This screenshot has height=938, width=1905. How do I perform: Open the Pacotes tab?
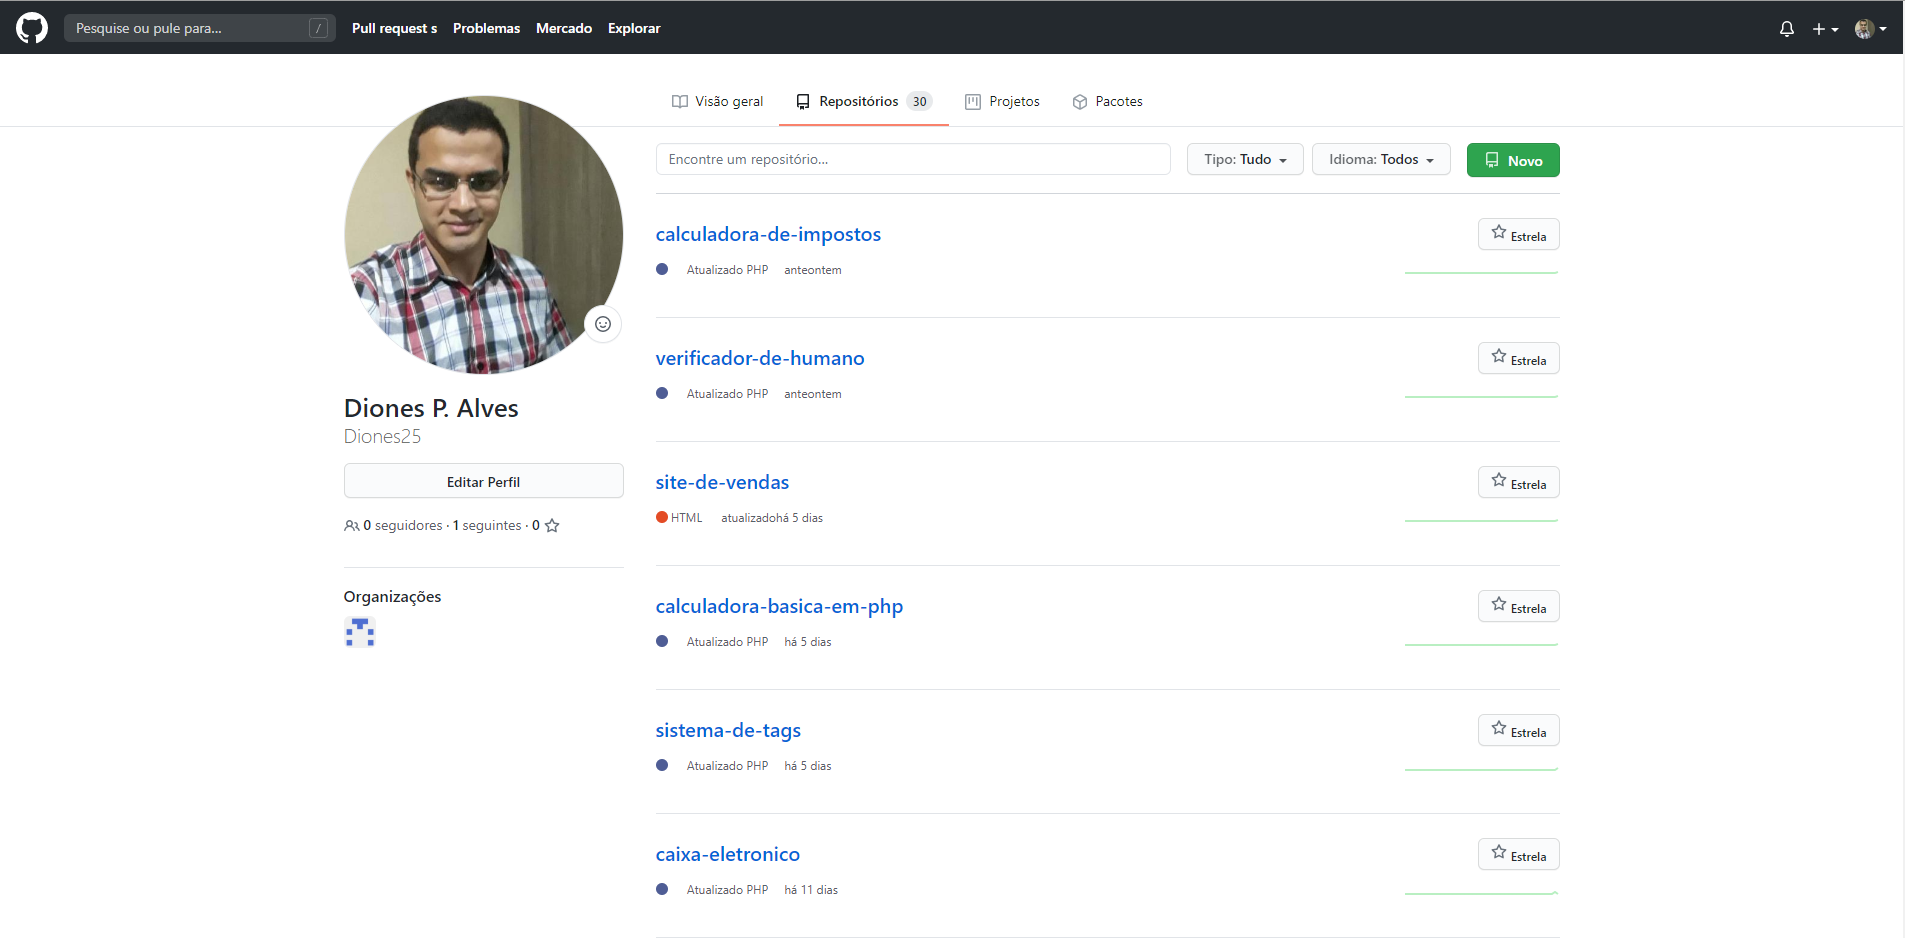pos(1107,102)
